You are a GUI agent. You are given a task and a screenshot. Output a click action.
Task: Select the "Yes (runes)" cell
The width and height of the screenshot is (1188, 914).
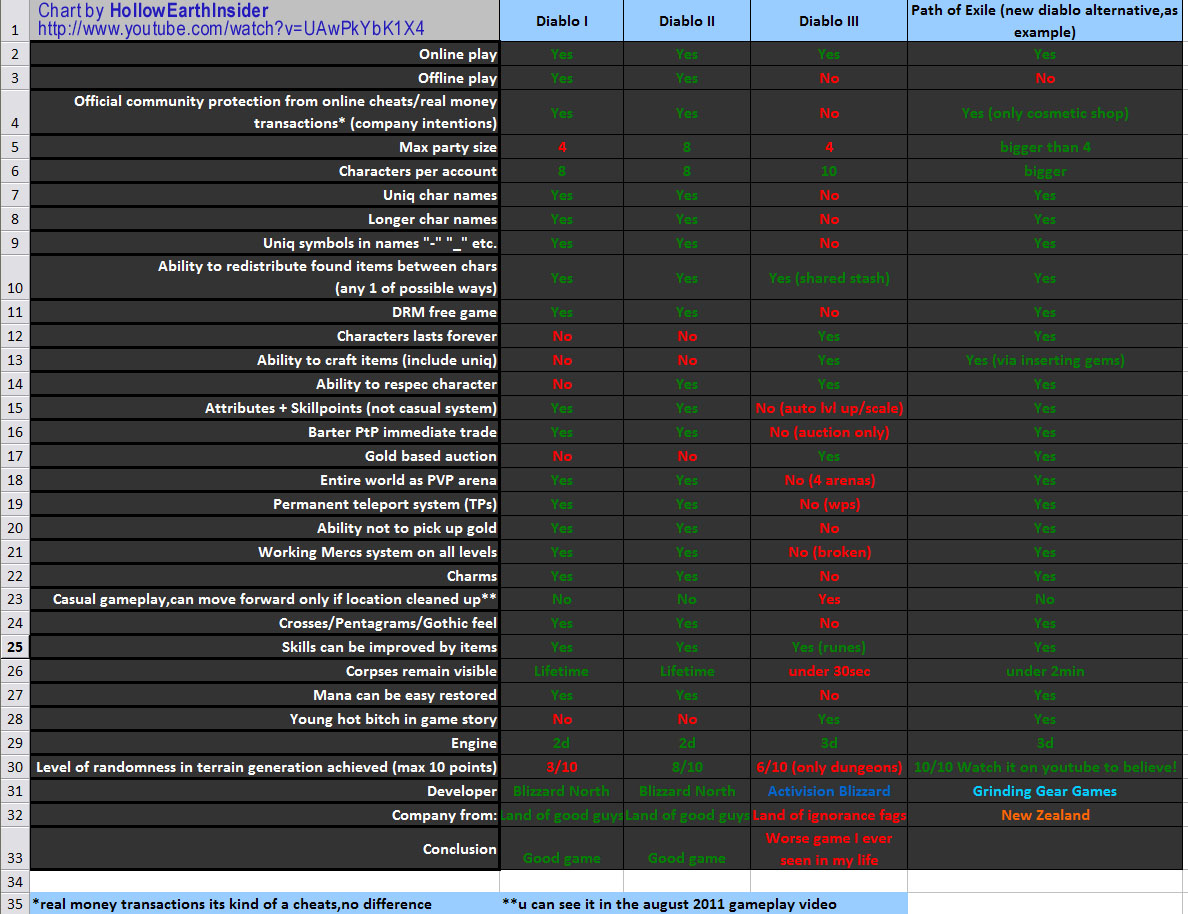pyautogui.click(x=829, y=647)
